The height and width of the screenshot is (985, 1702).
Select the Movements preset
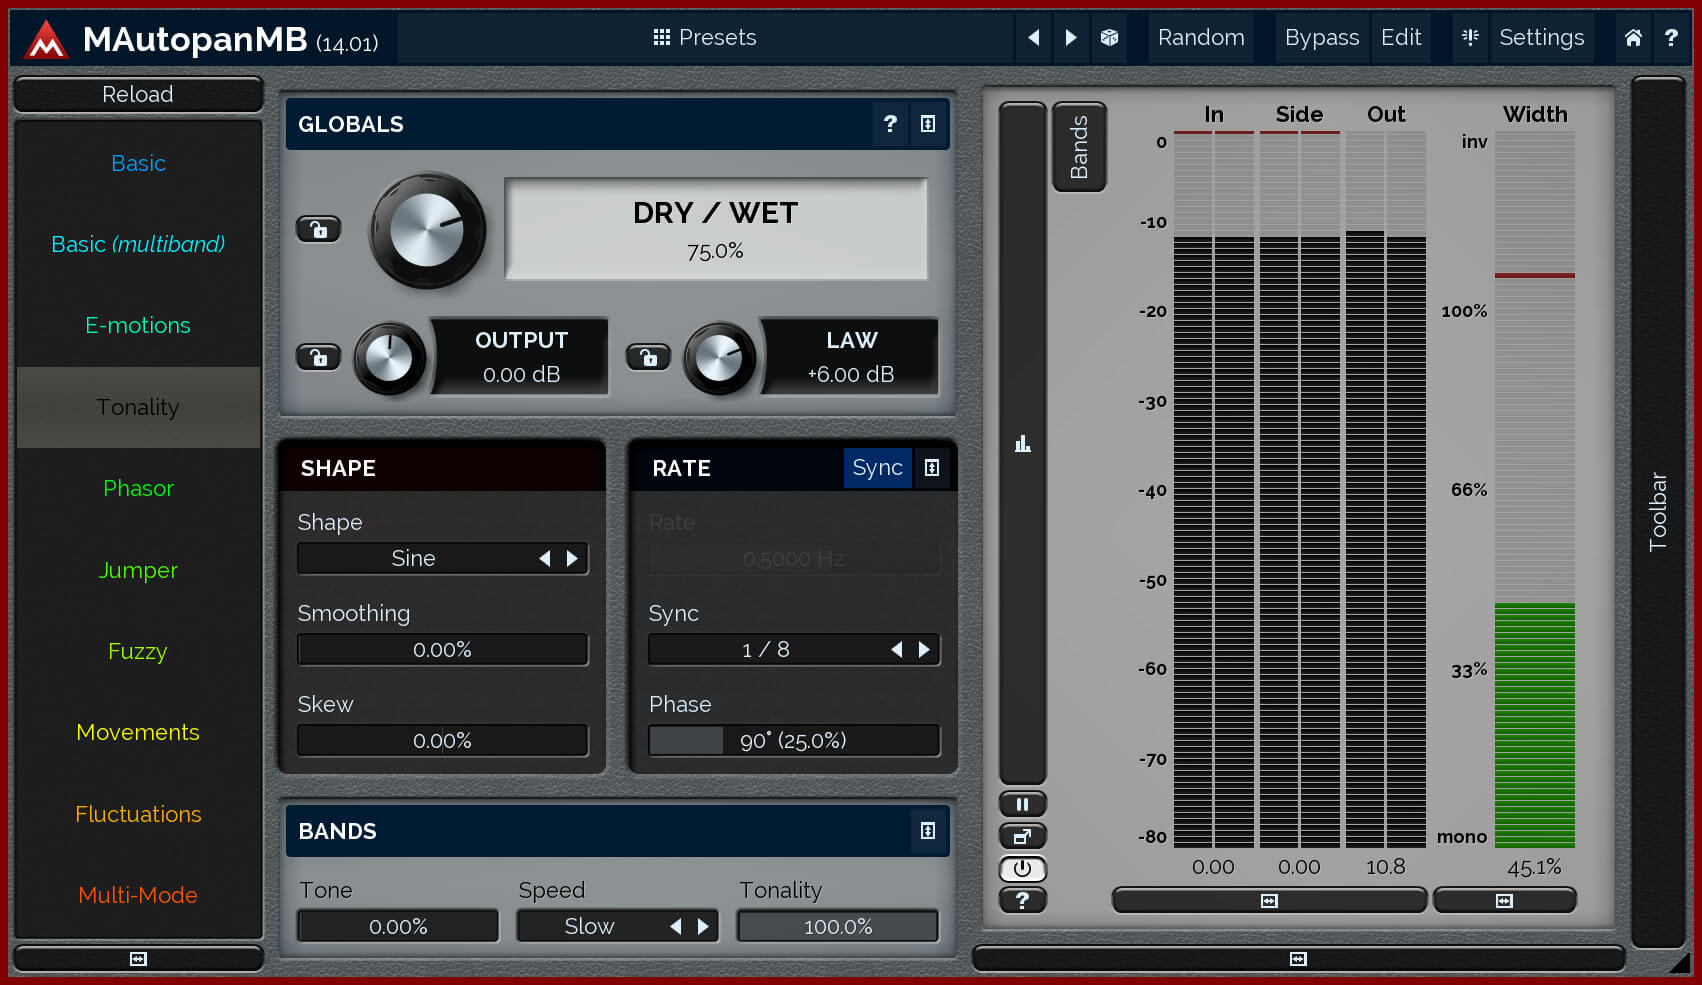click(x=138, y=732)
